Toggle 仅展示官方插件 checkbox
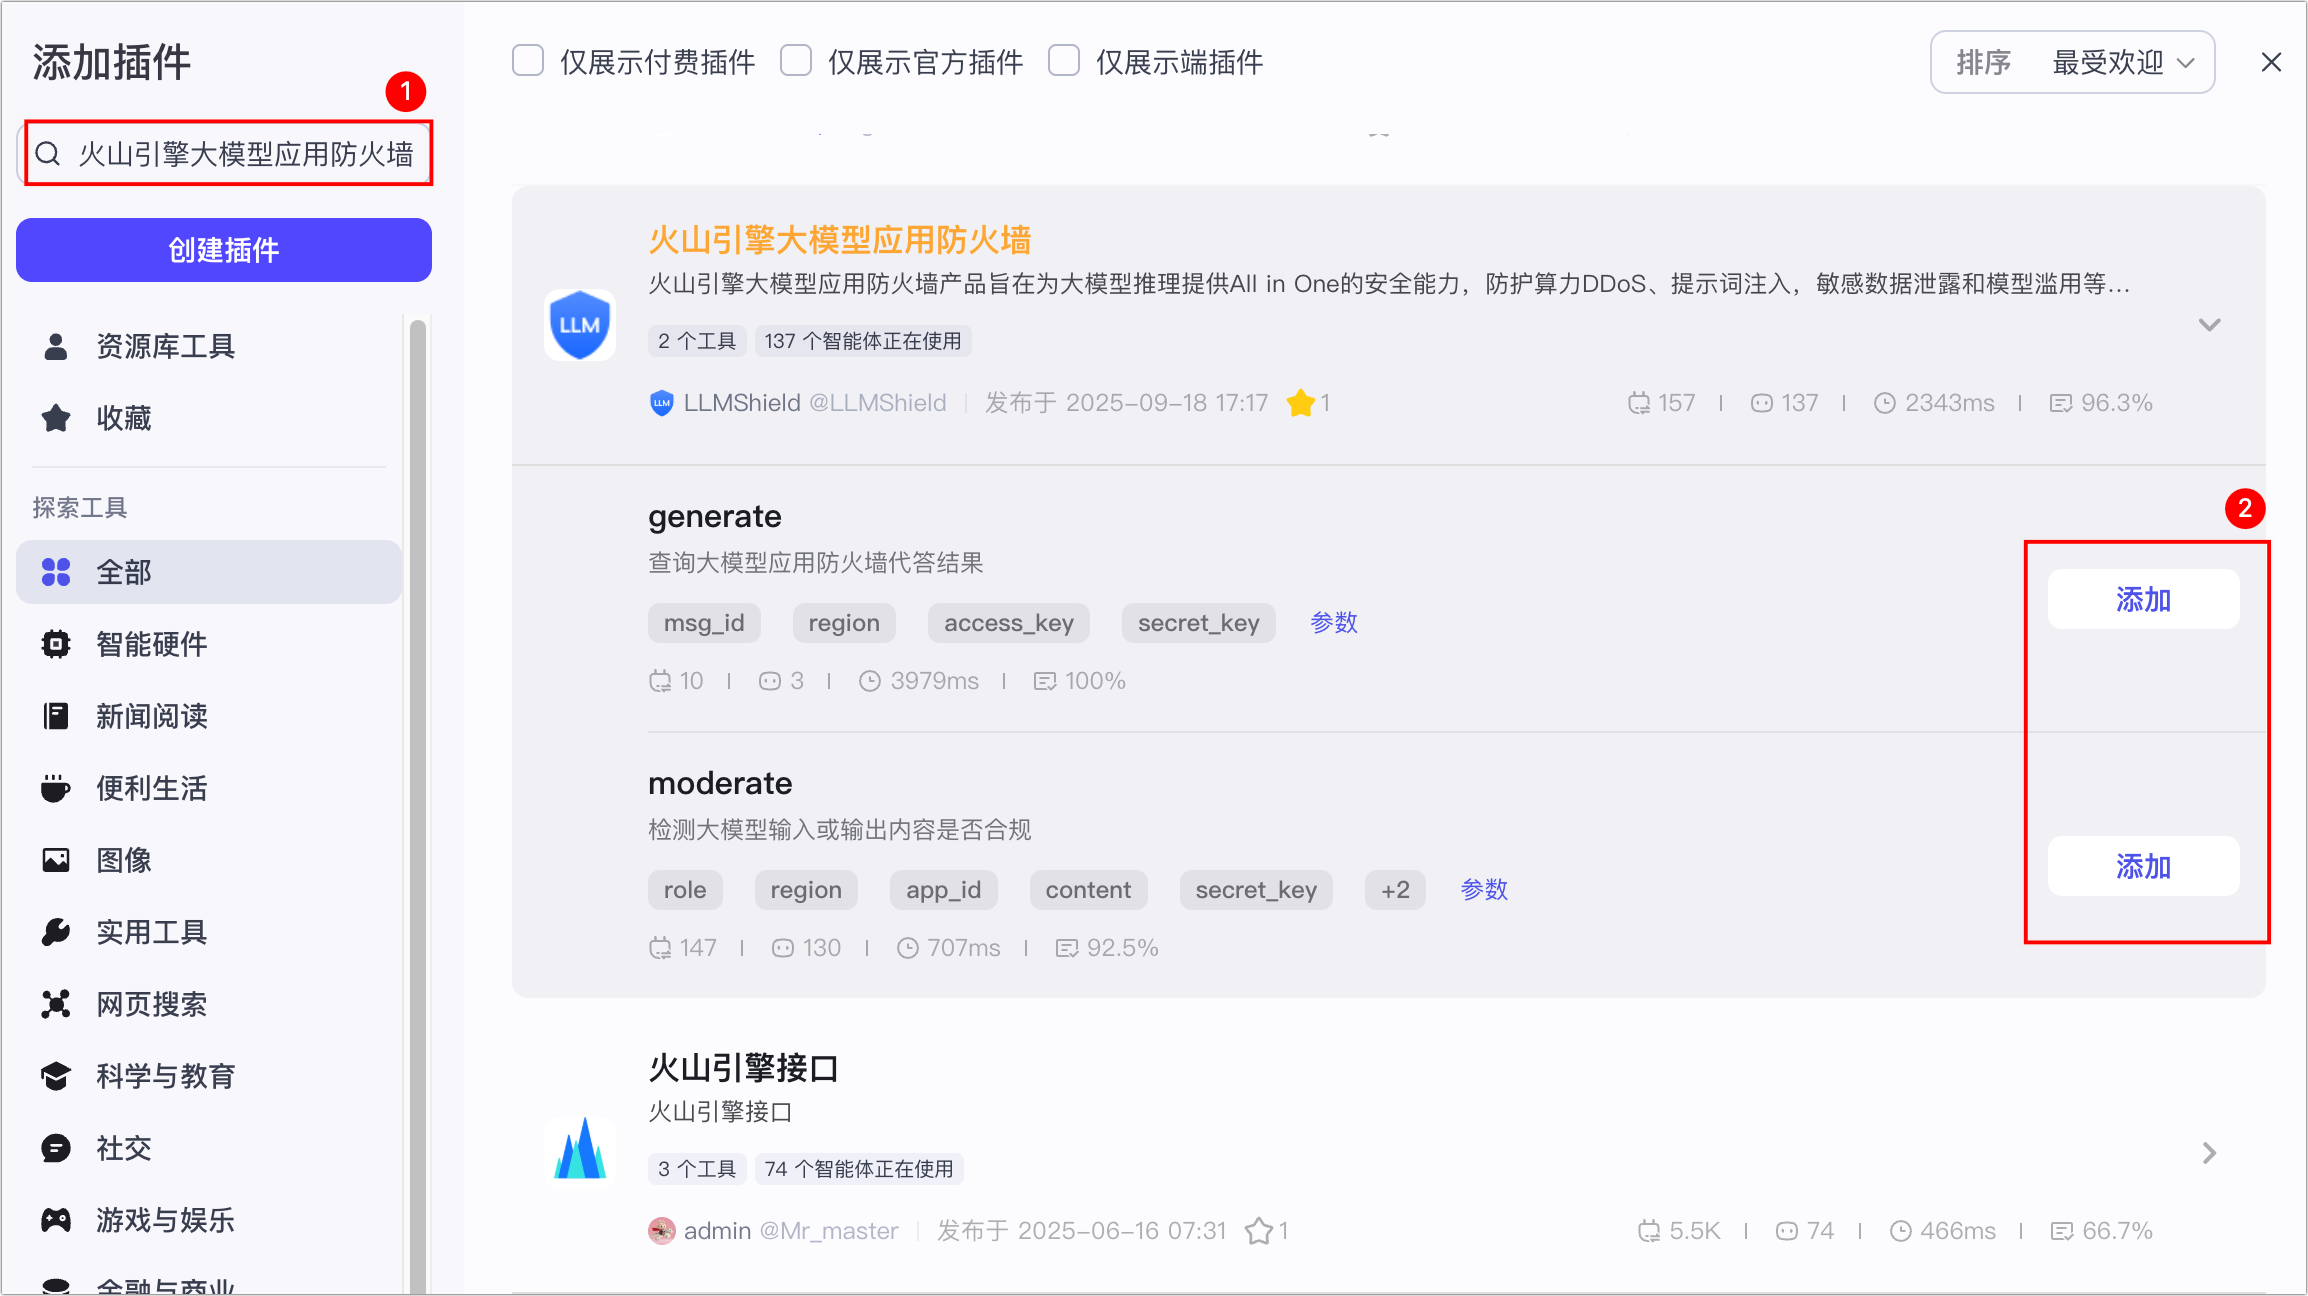2308x1296 pixels. tap(796, 61)
